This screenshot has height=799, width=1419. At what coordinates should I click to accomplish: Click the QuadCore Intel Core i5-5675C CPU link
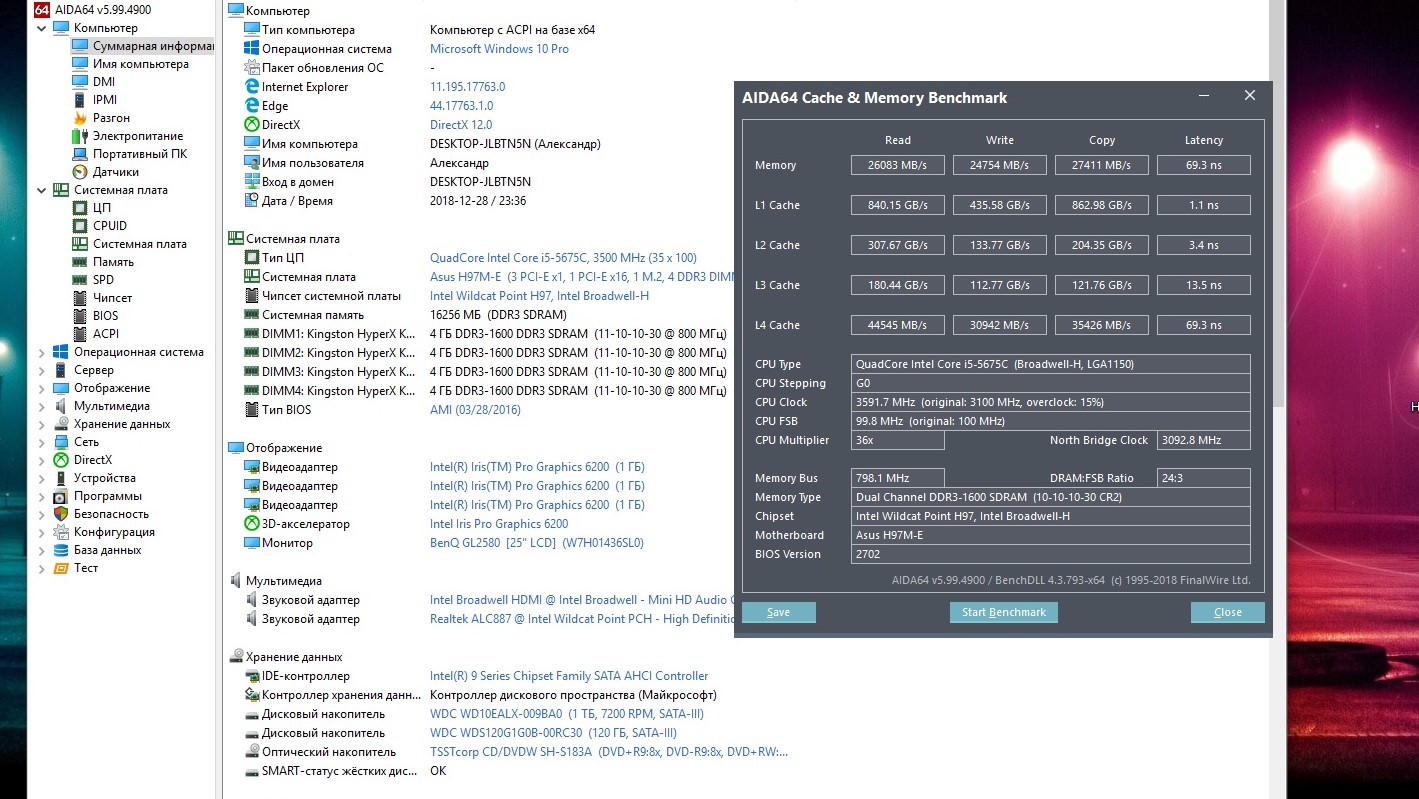click(x=563, y=258)
